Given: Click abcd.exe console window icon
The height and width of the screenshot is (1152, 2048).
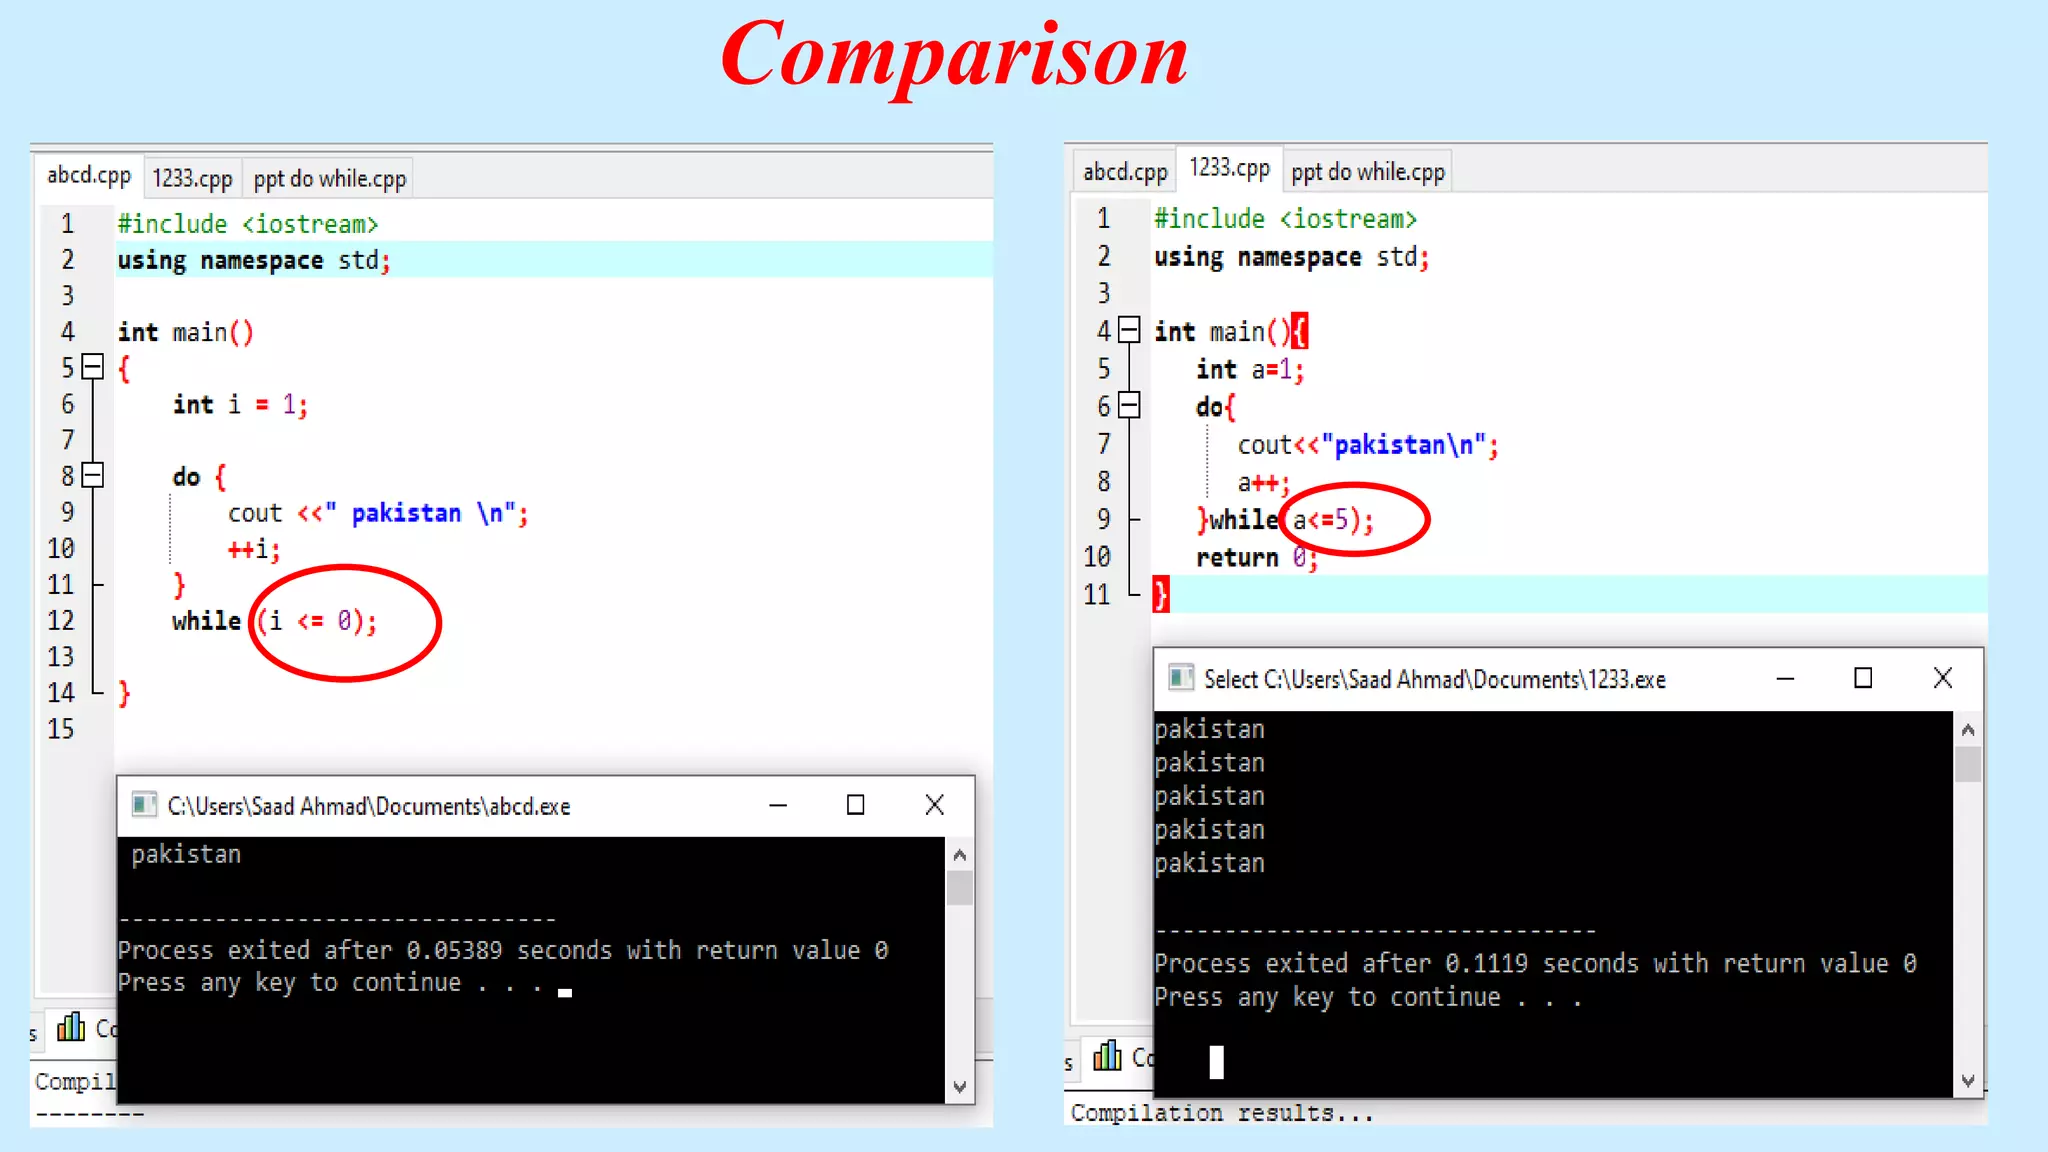Looking at the screenshot, I should point(144,805).
